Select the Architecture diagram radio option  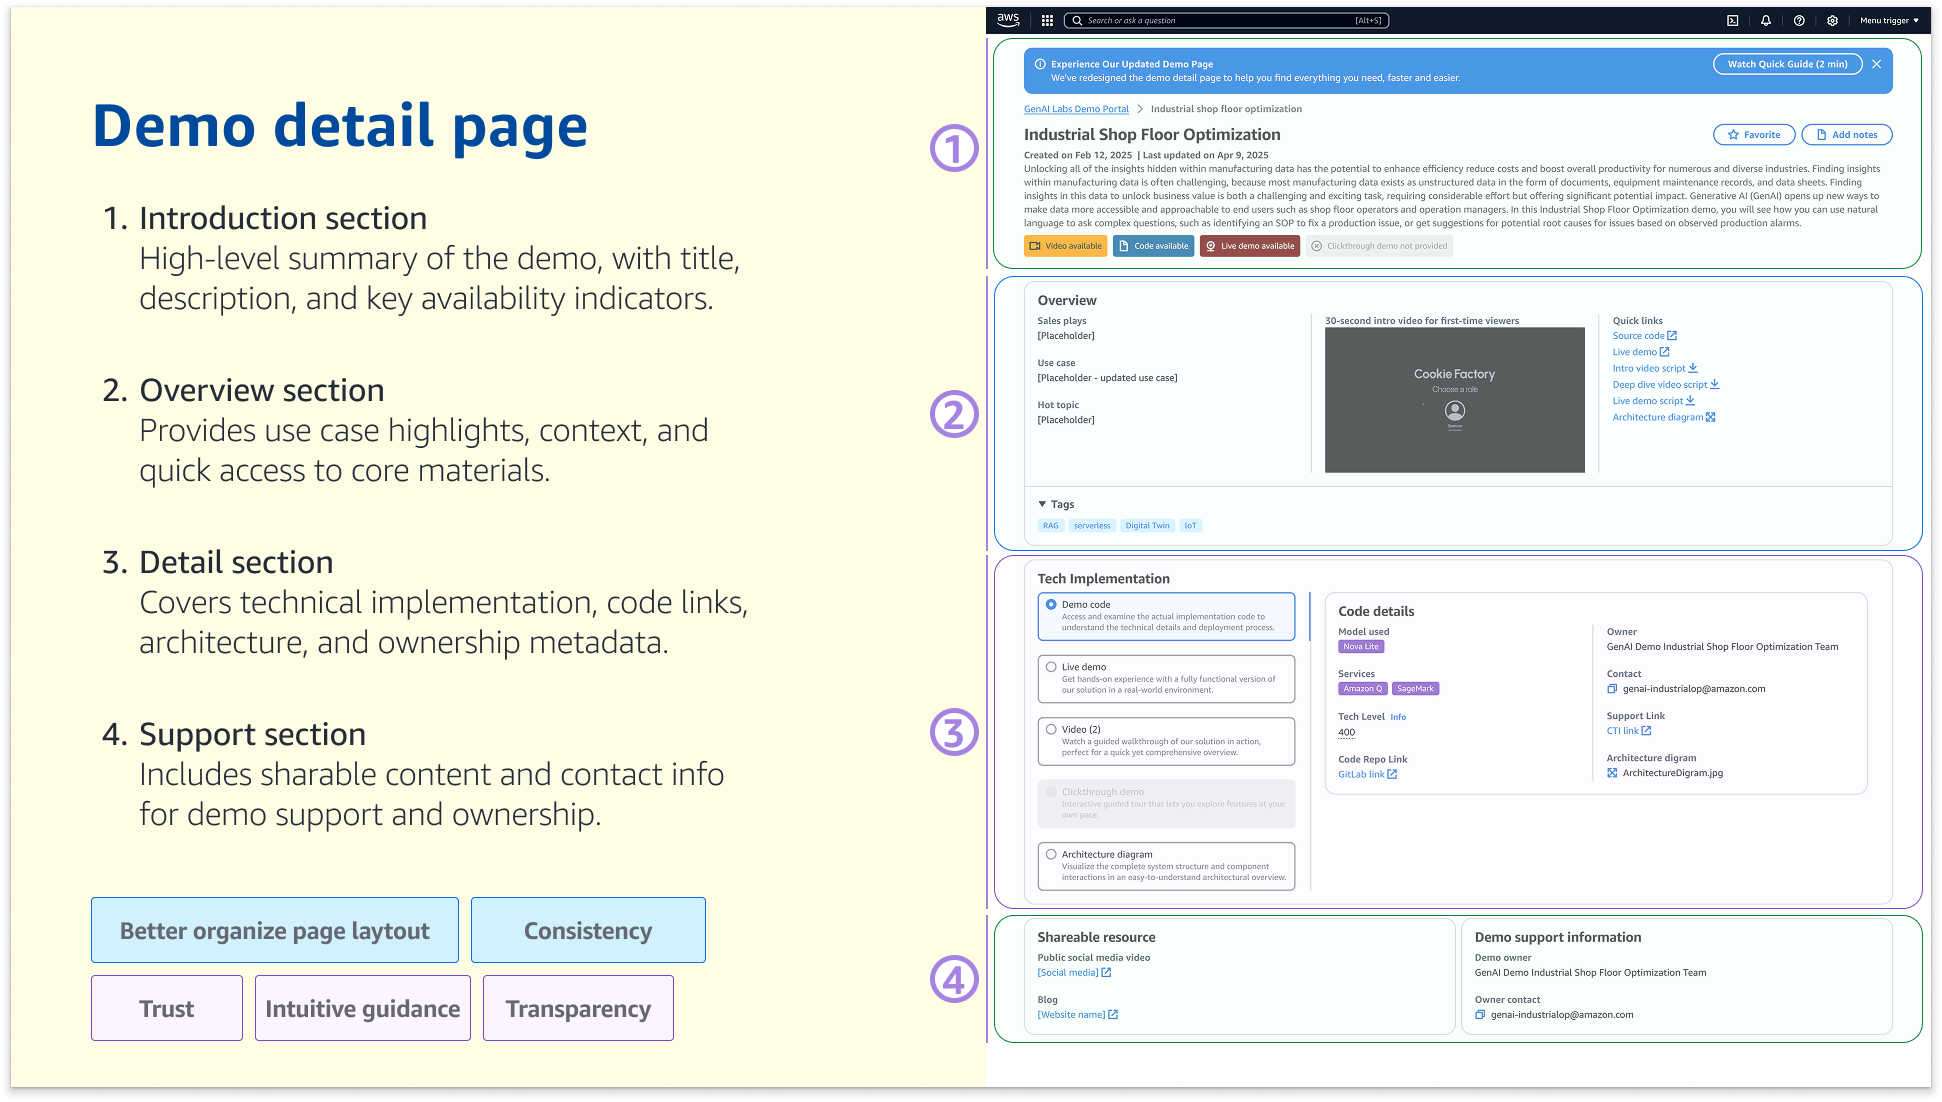click(x=1051, y=854)
